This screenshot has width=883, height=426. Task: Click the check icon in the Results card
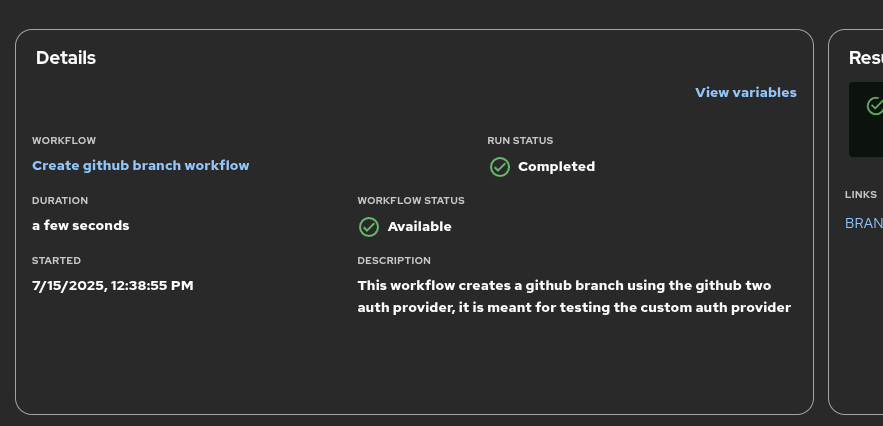874,106
